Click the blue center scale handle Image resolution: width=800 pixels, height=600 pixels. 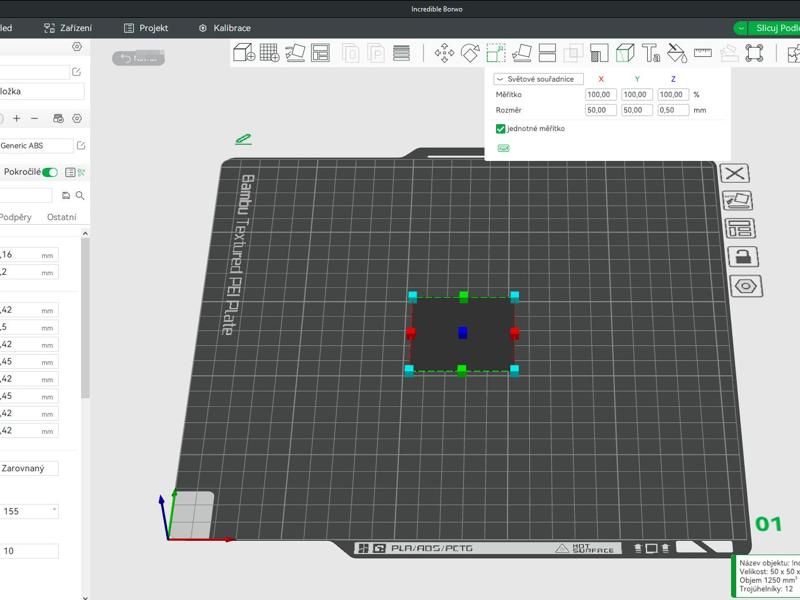(x=463, y=333)
